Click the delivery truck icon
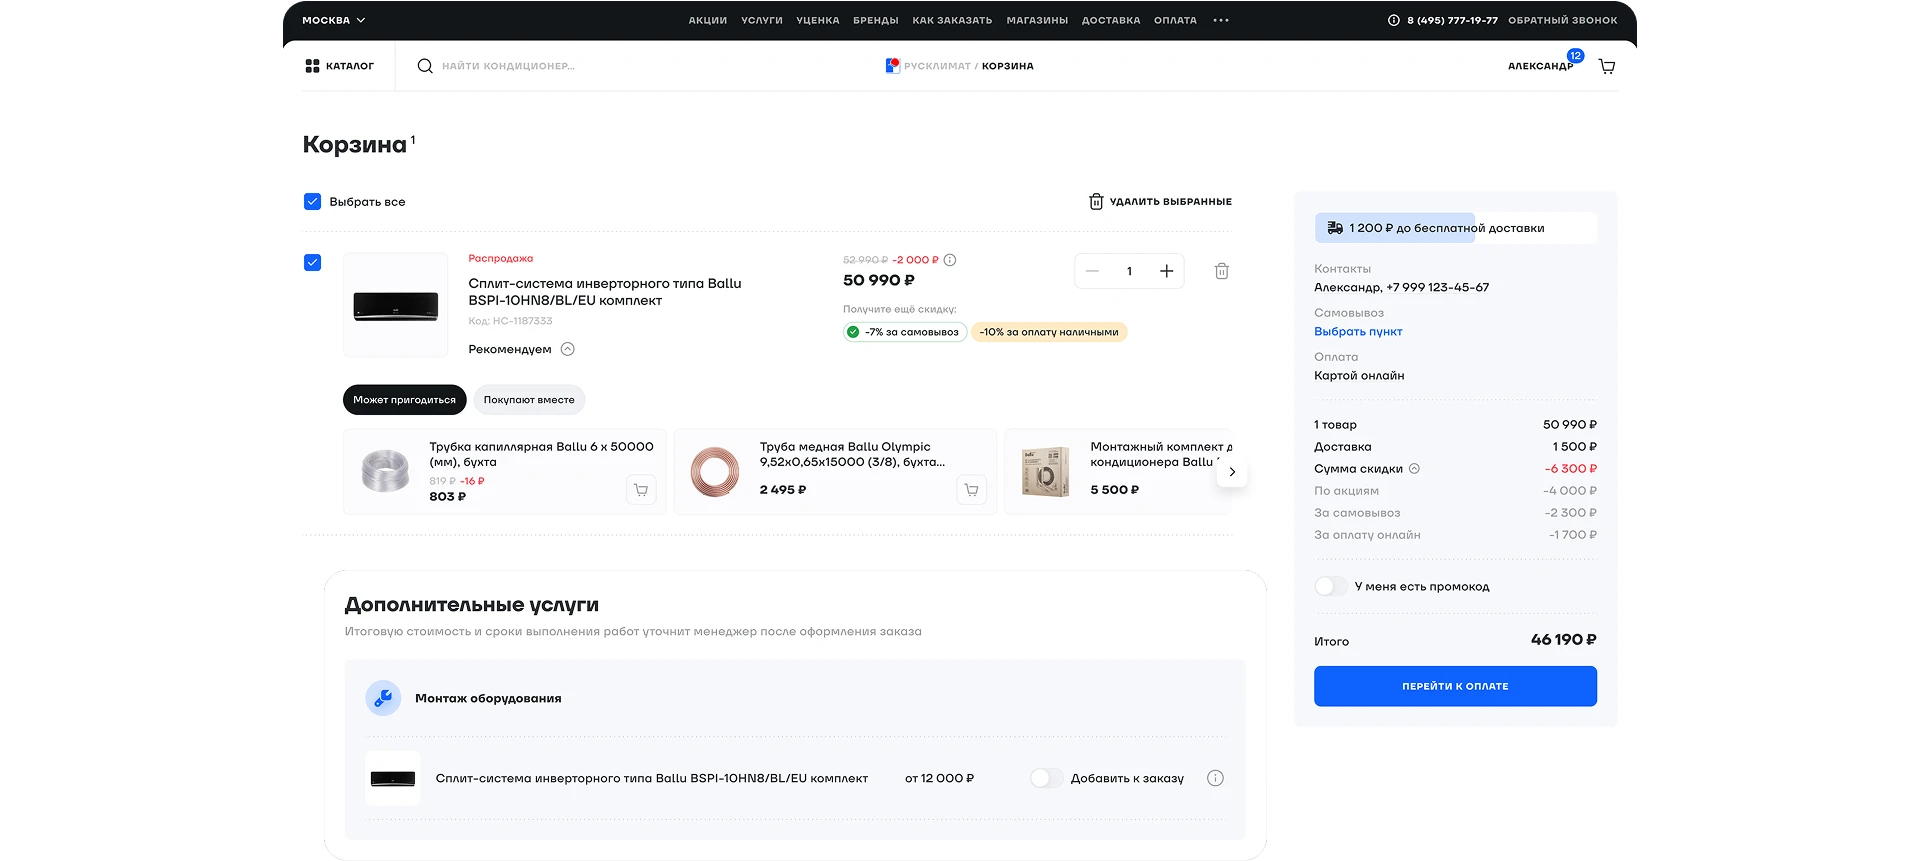This screenshot has height=861, width=1920. coord(1335,228)
